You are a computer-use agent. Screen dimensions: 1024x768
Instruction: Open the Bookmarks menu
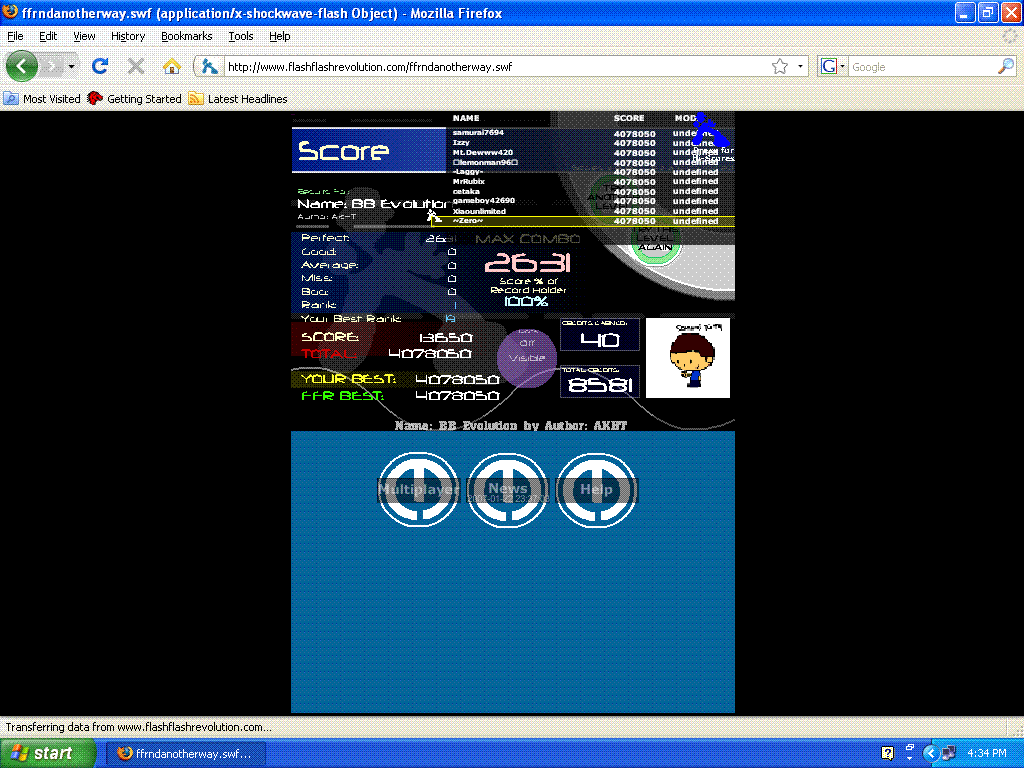[x=186, y=36]
